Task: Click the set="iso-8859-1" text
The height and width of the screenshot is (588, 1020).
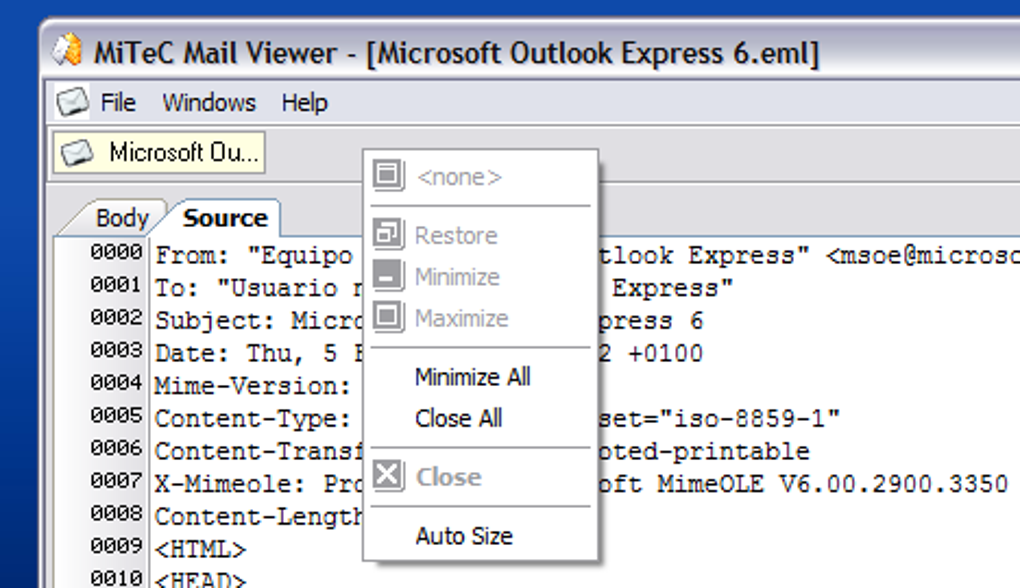Action: click(719, 418)
